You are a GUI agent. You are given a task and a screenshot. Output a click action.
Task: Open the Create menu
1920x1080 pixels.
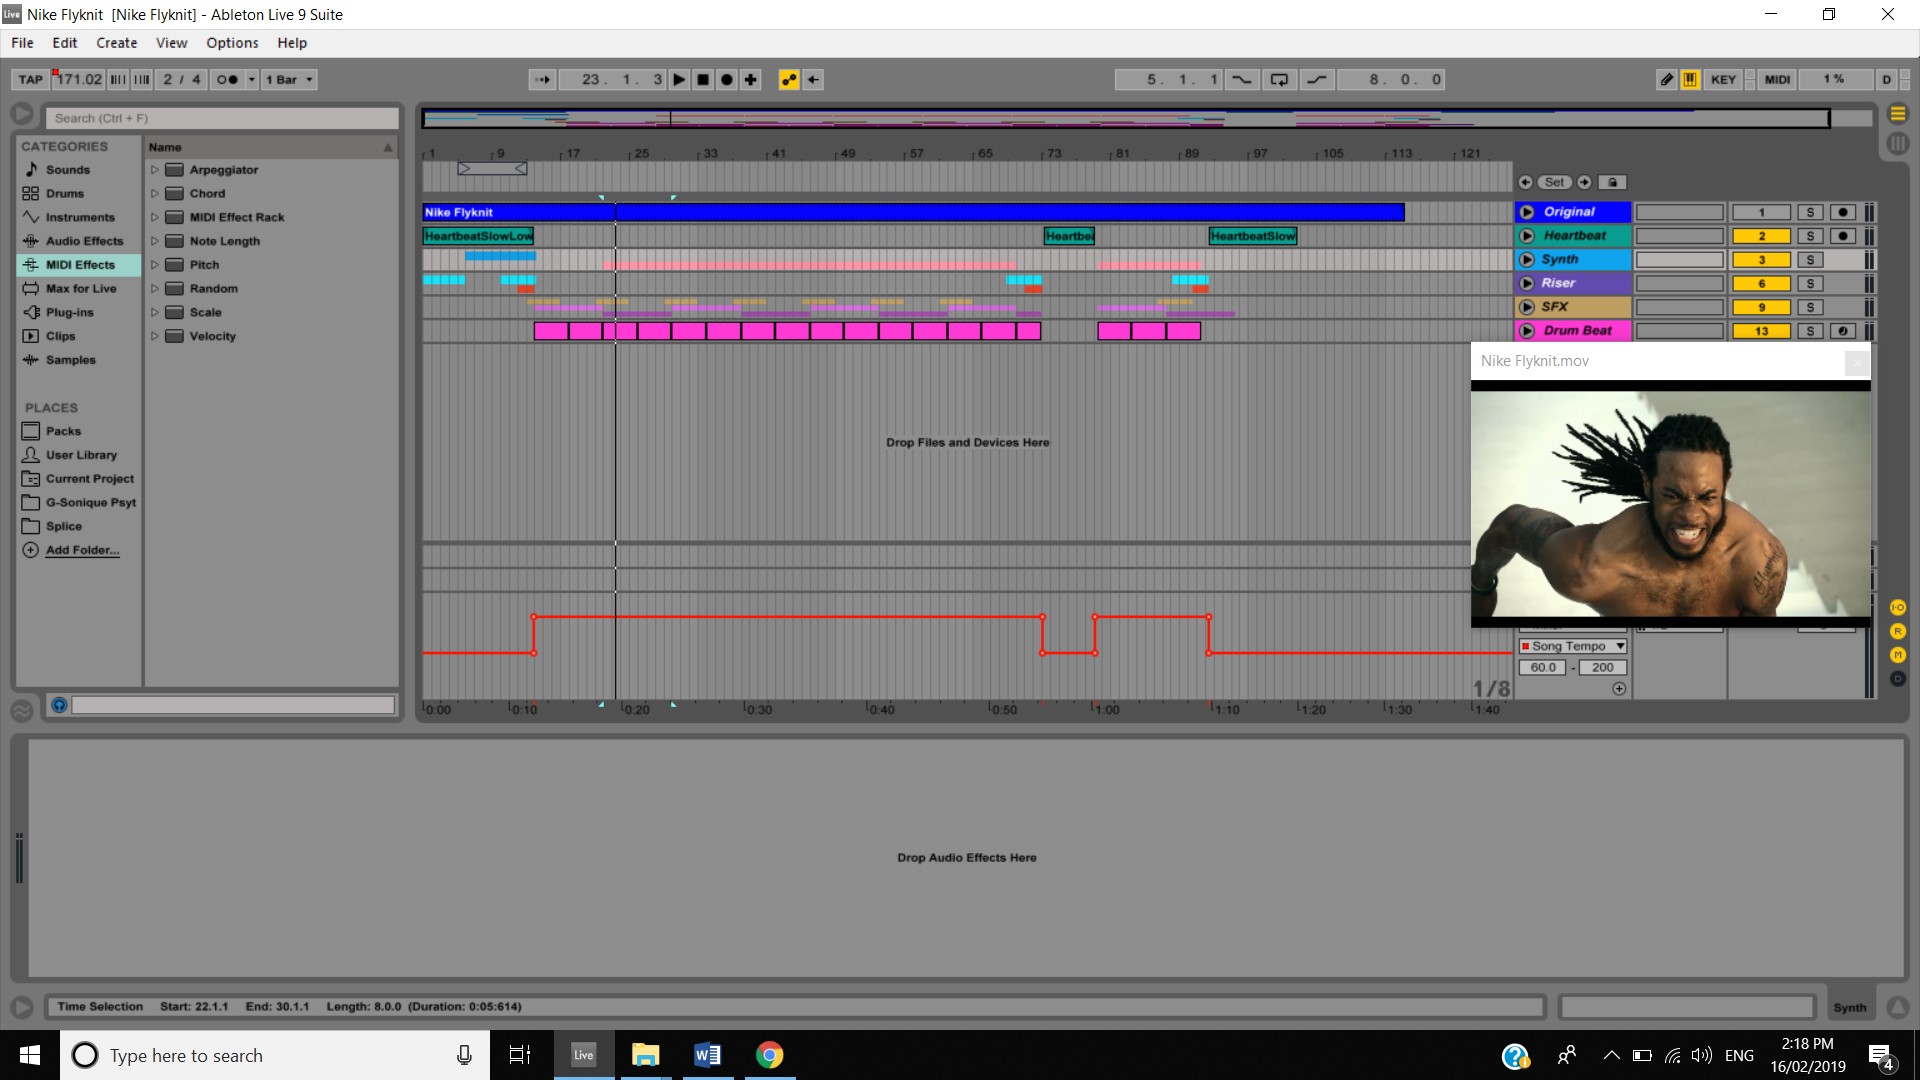pos(116,43)
